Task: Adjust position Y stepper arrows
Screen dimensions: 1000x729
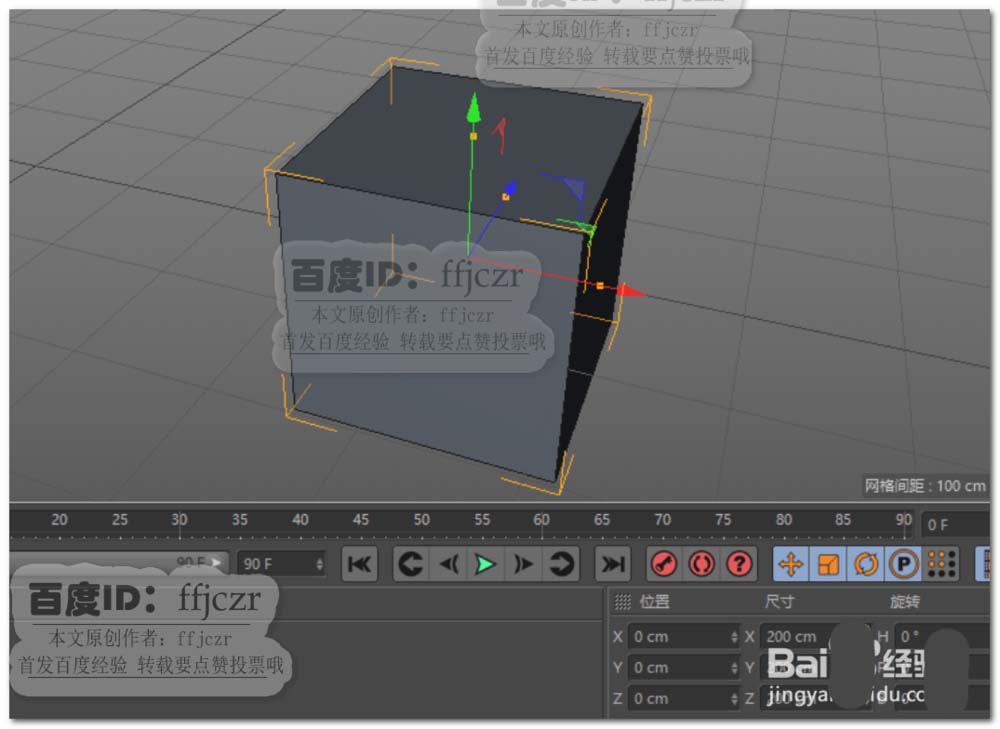Action: [734, 667]
